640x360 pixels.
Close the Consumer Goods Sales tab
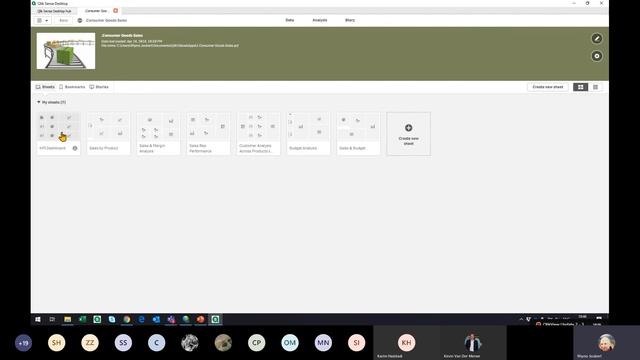116,11
